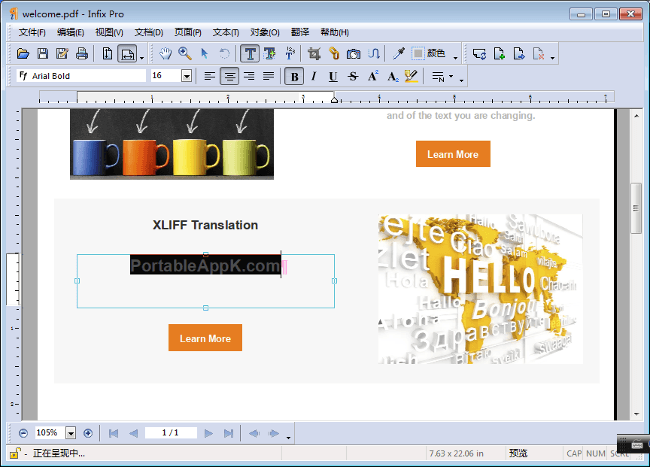Activate the Text edit tool

tap(250, 53)
